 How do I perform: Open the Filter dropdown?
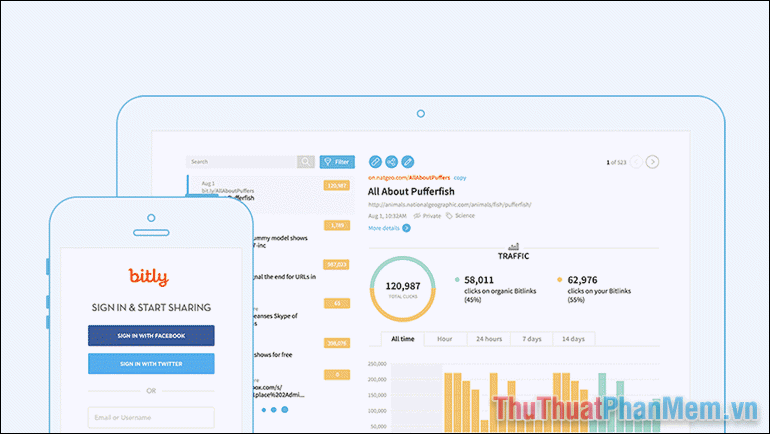[336, 161]
